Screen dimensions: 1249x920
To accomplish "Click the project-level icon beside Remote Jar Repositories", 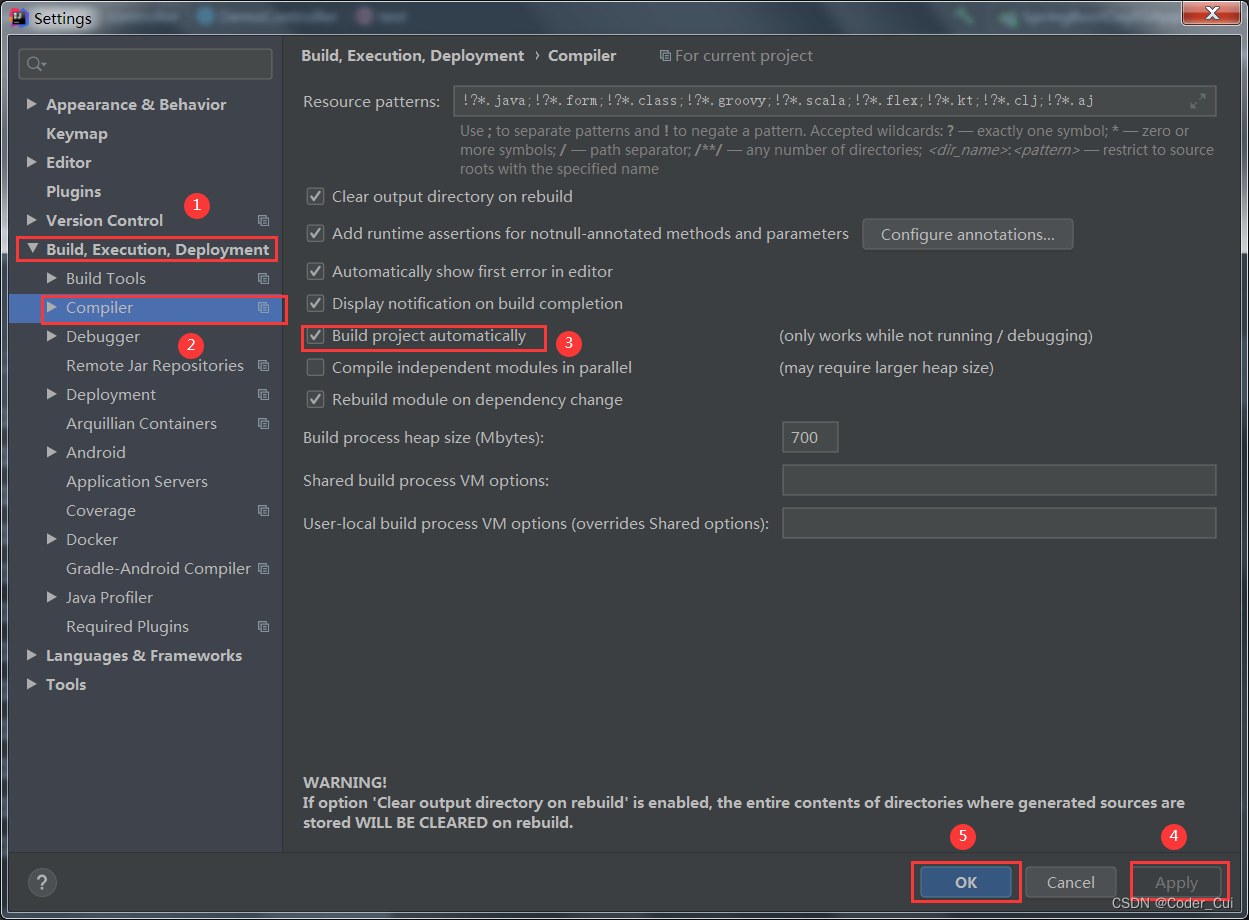I will (x=263, y=366).
